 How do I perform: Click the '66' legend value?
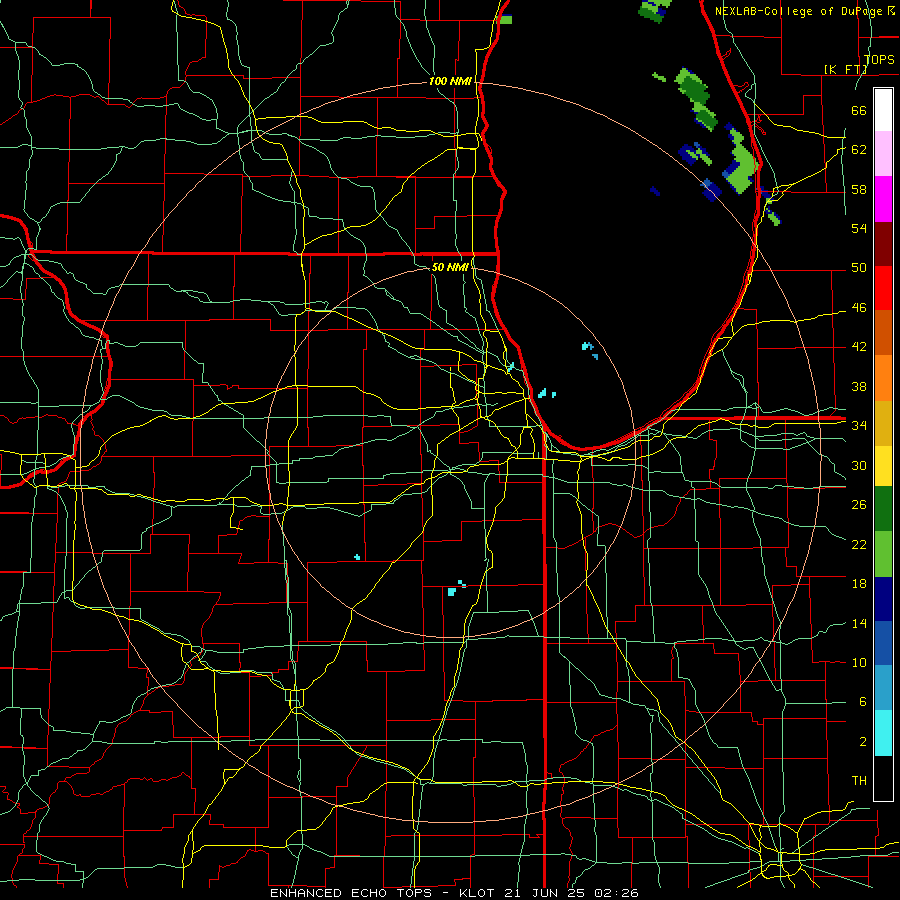point(859,110)
